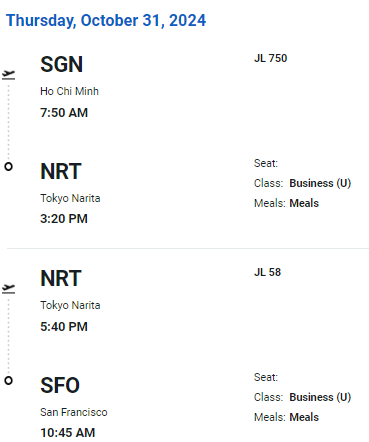Click the JL 750 flight number
This screenshot has width=369, height=442.
[270, 58]
